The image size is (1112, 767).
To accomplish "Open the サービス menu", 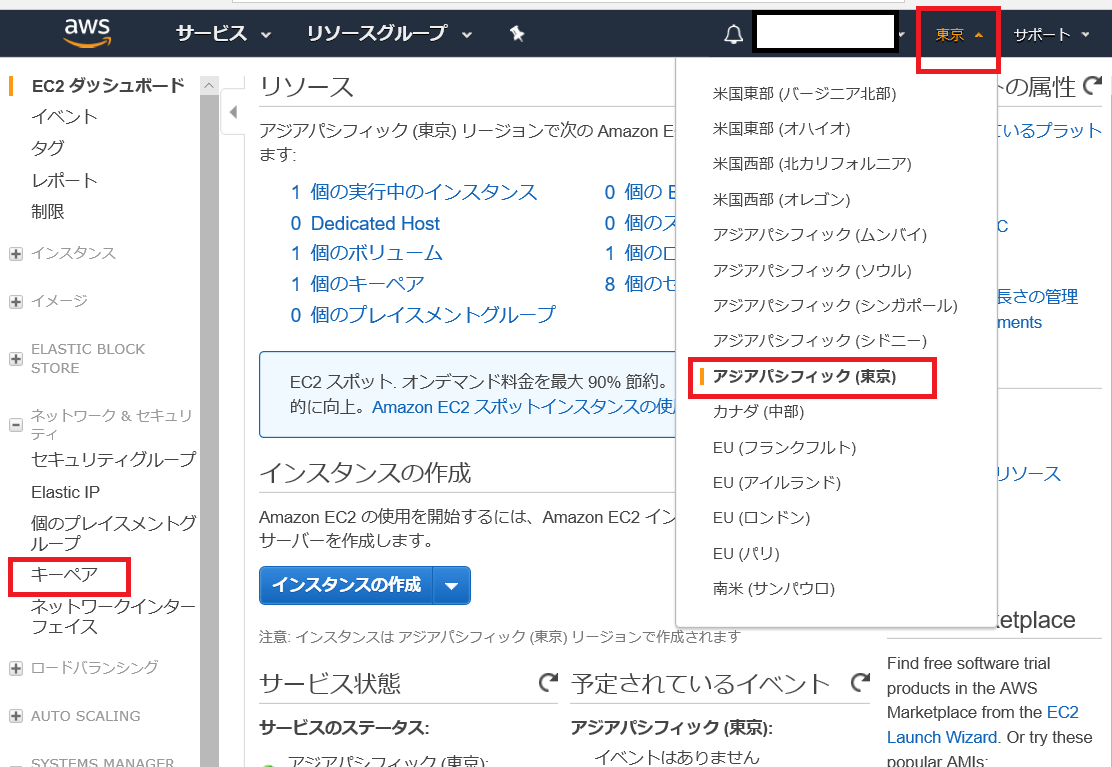I will tap(223, 33).
